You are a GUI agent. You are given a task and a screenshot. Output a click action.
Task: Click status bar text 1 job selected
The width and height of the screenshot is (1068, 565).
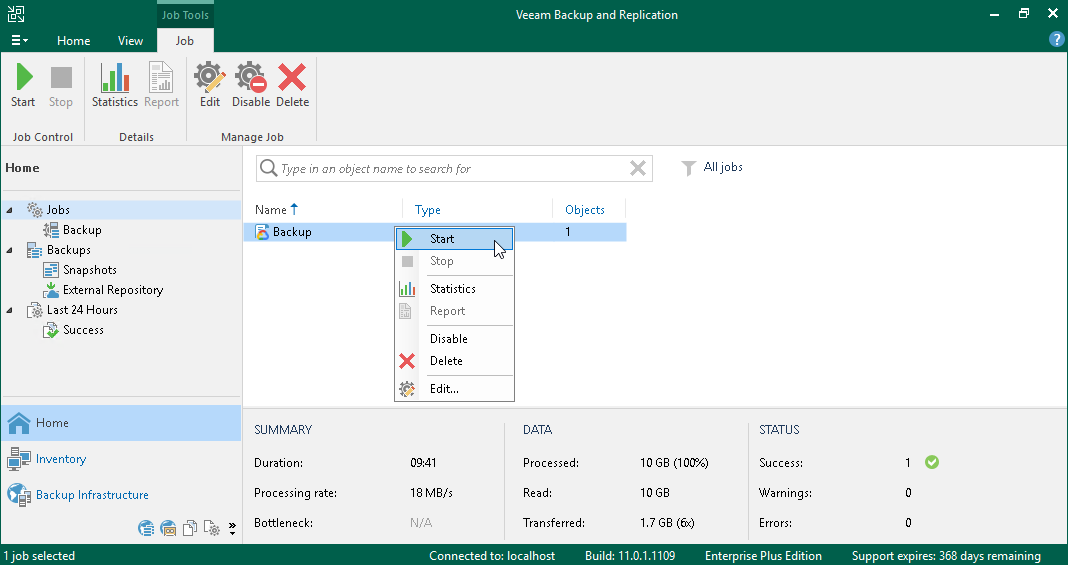(x=40, y=555)
